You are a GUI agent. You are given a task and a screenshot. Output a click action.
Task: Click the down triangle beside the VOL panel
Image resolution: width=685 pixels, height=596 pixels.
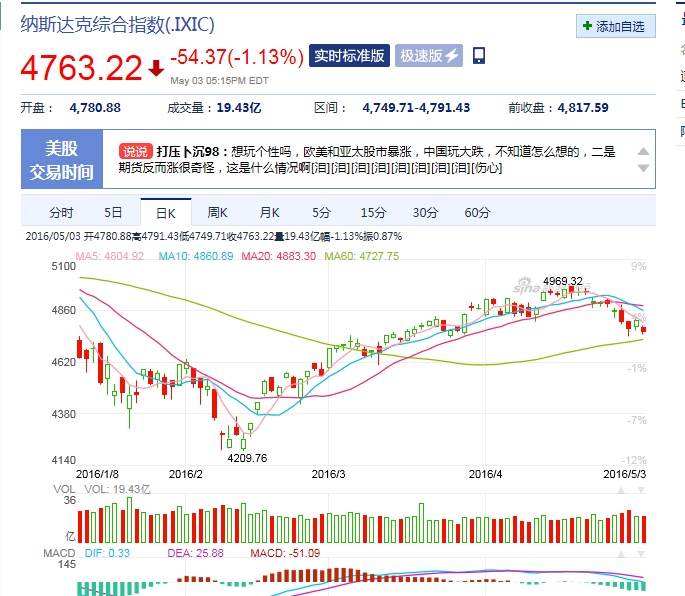[x=641, y=490]
